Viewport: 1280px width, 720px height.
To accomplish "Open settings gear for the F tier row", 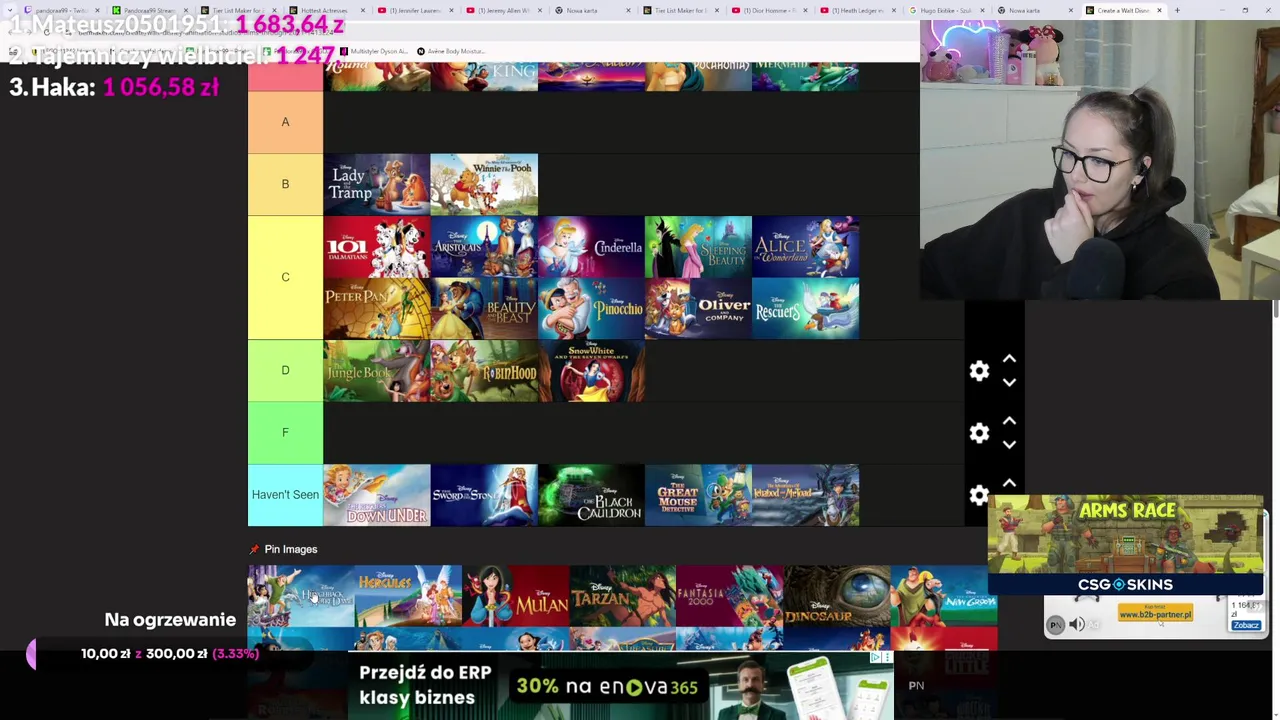I will pyautogui.click(x=979, y=433).
